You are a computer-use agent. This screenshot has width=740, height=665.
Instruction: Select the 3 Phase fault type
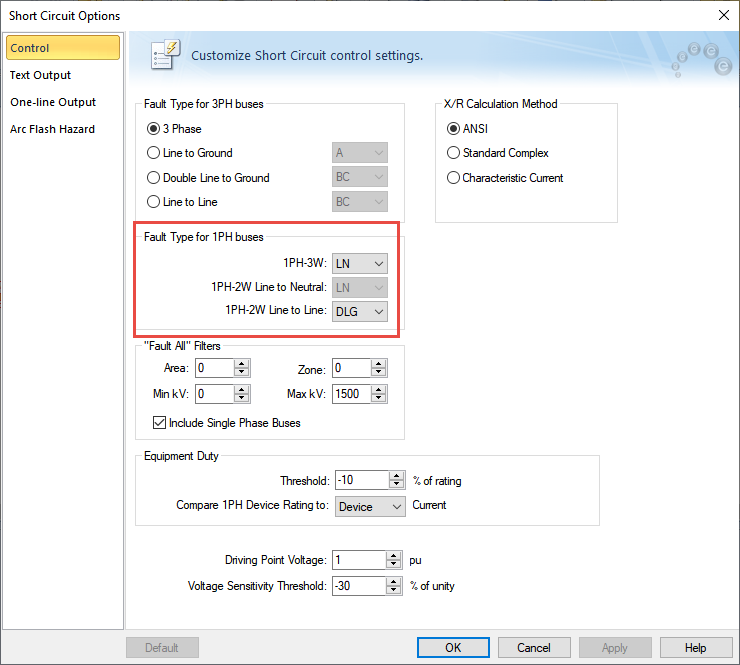tap(153, 128)
